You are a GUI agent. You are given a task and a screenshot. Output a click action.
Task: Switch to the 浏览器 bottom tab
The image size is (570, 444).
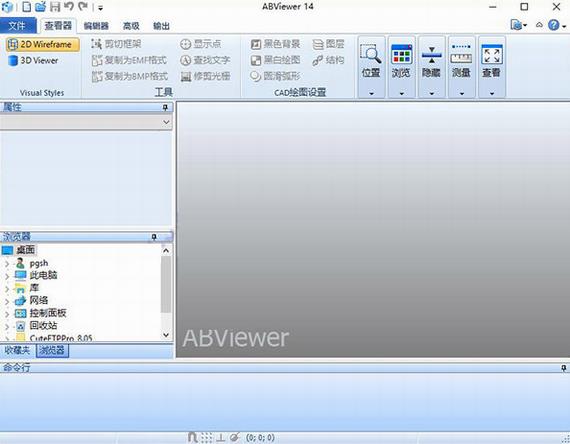coord(52,351)
